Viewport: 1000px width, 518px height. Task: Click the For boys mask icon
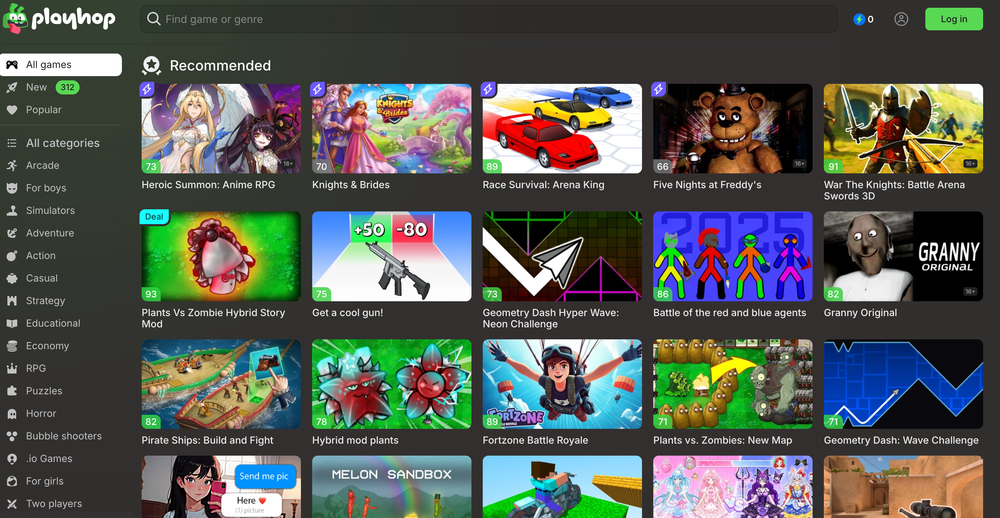[11, 188]
